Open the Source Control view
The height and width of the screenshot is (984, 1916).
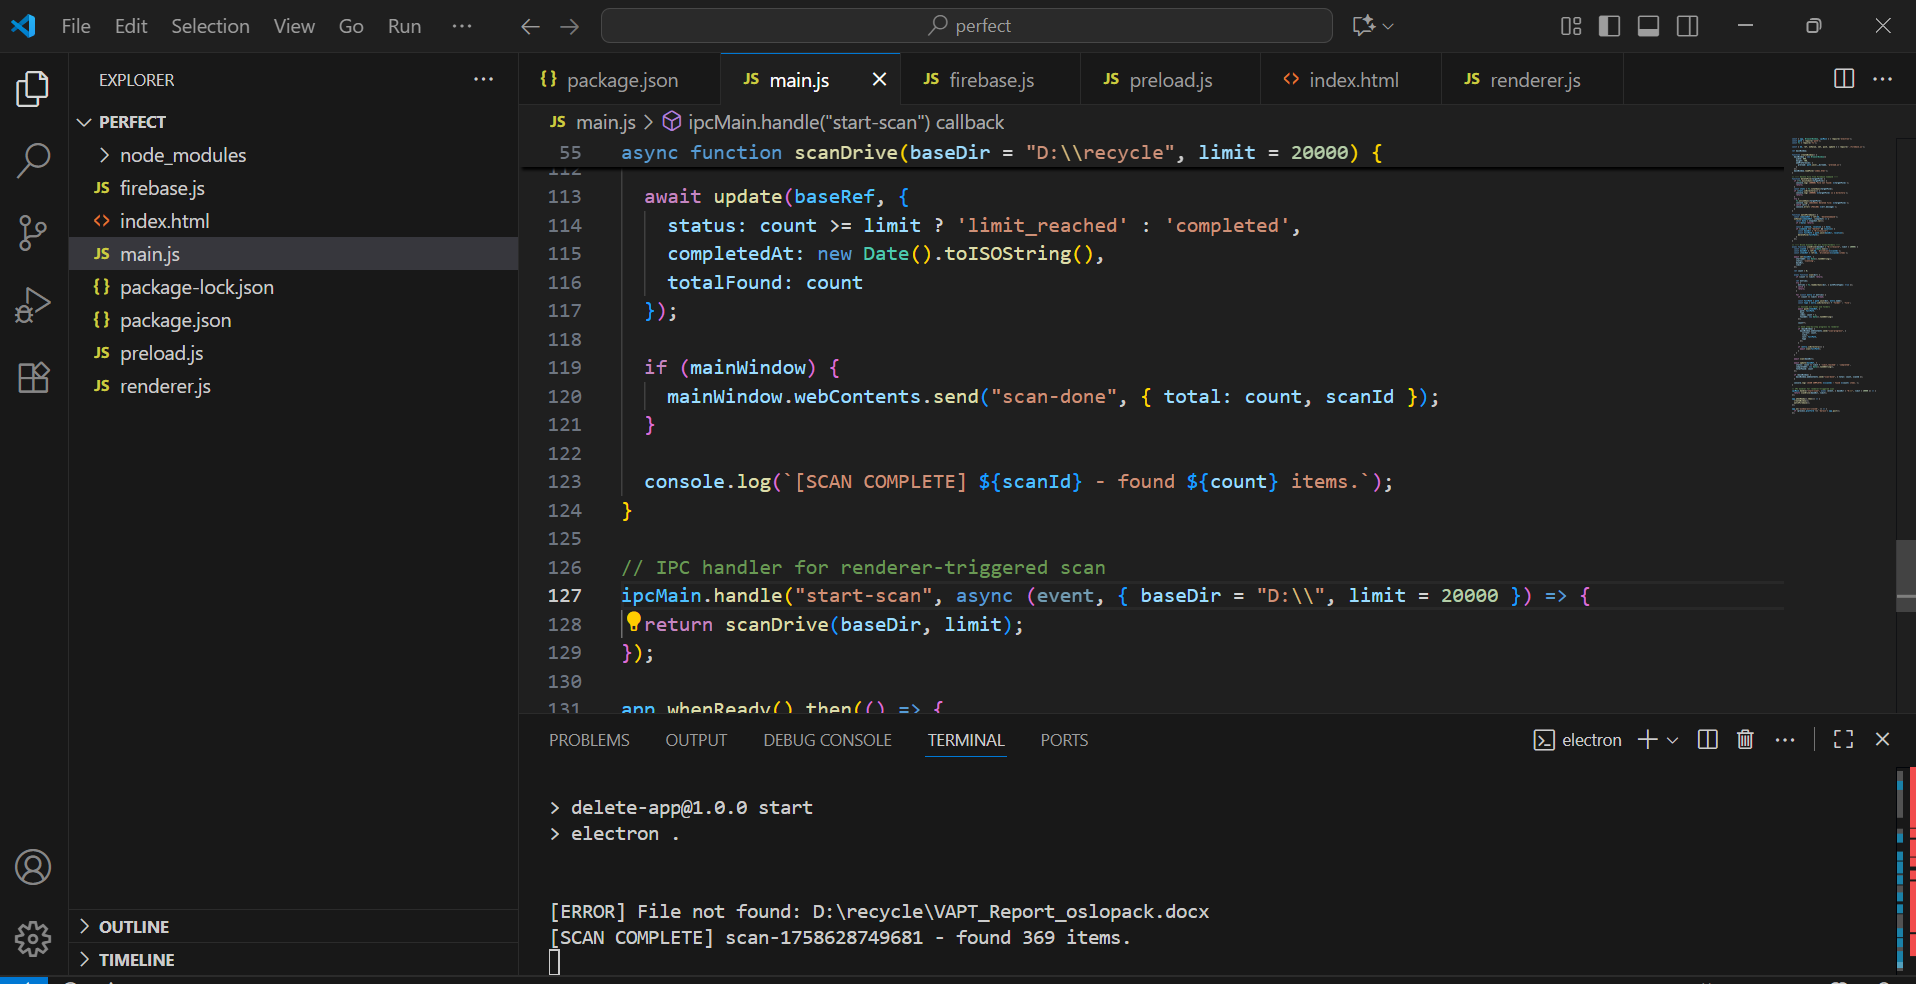click(33, 232)
